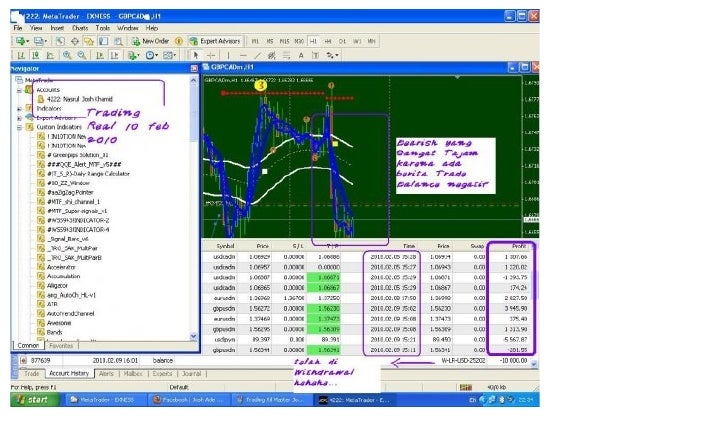The width and height of the screenshot is (728, 442).
Task: Select the H1 timeframe button
Action: pos(313,41)
